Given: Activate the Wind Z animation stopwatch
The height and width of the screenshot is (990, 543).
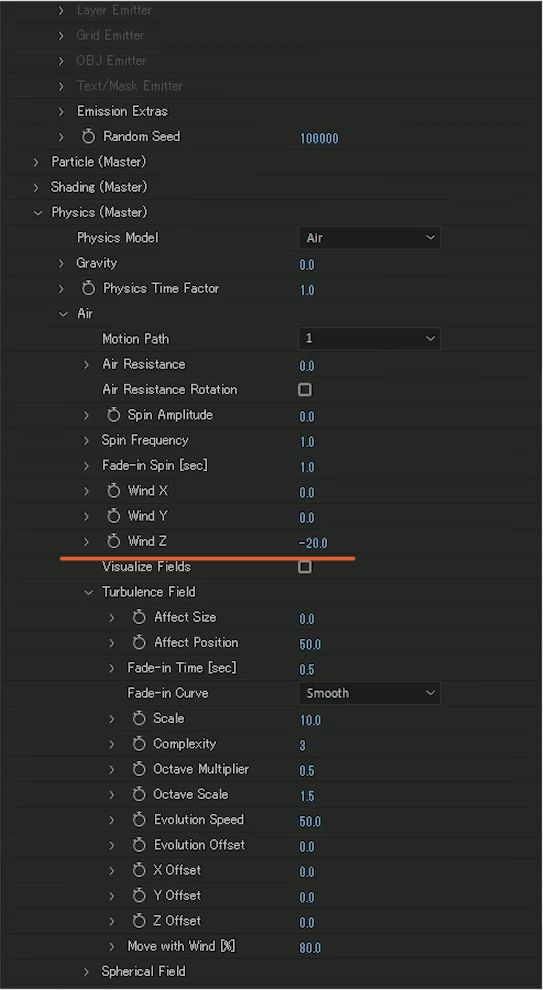Looking at the screenshot, I should 114,541.
